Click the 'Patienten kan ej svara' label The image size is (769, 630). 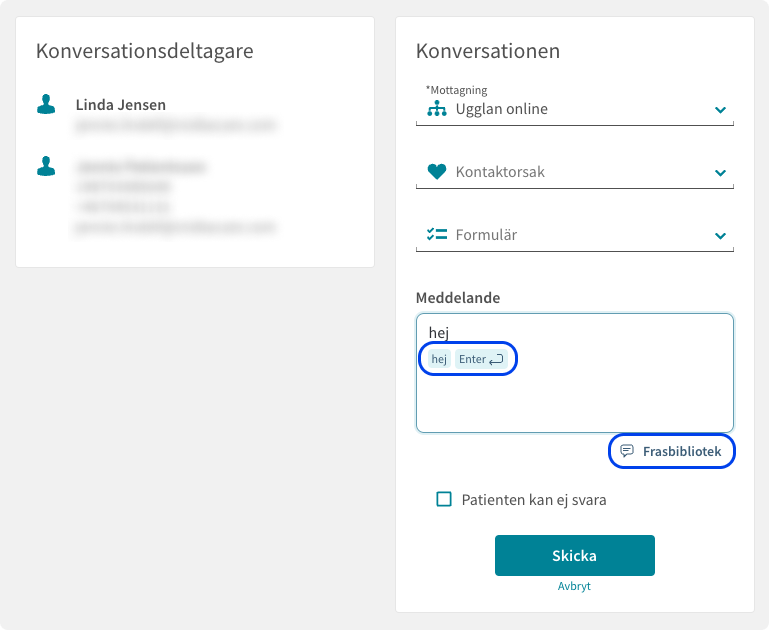[534, 500]
